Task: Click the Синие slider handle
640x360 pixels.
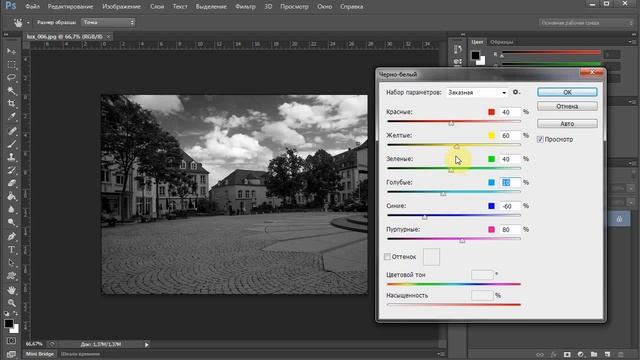Action: tap(424, 217)
